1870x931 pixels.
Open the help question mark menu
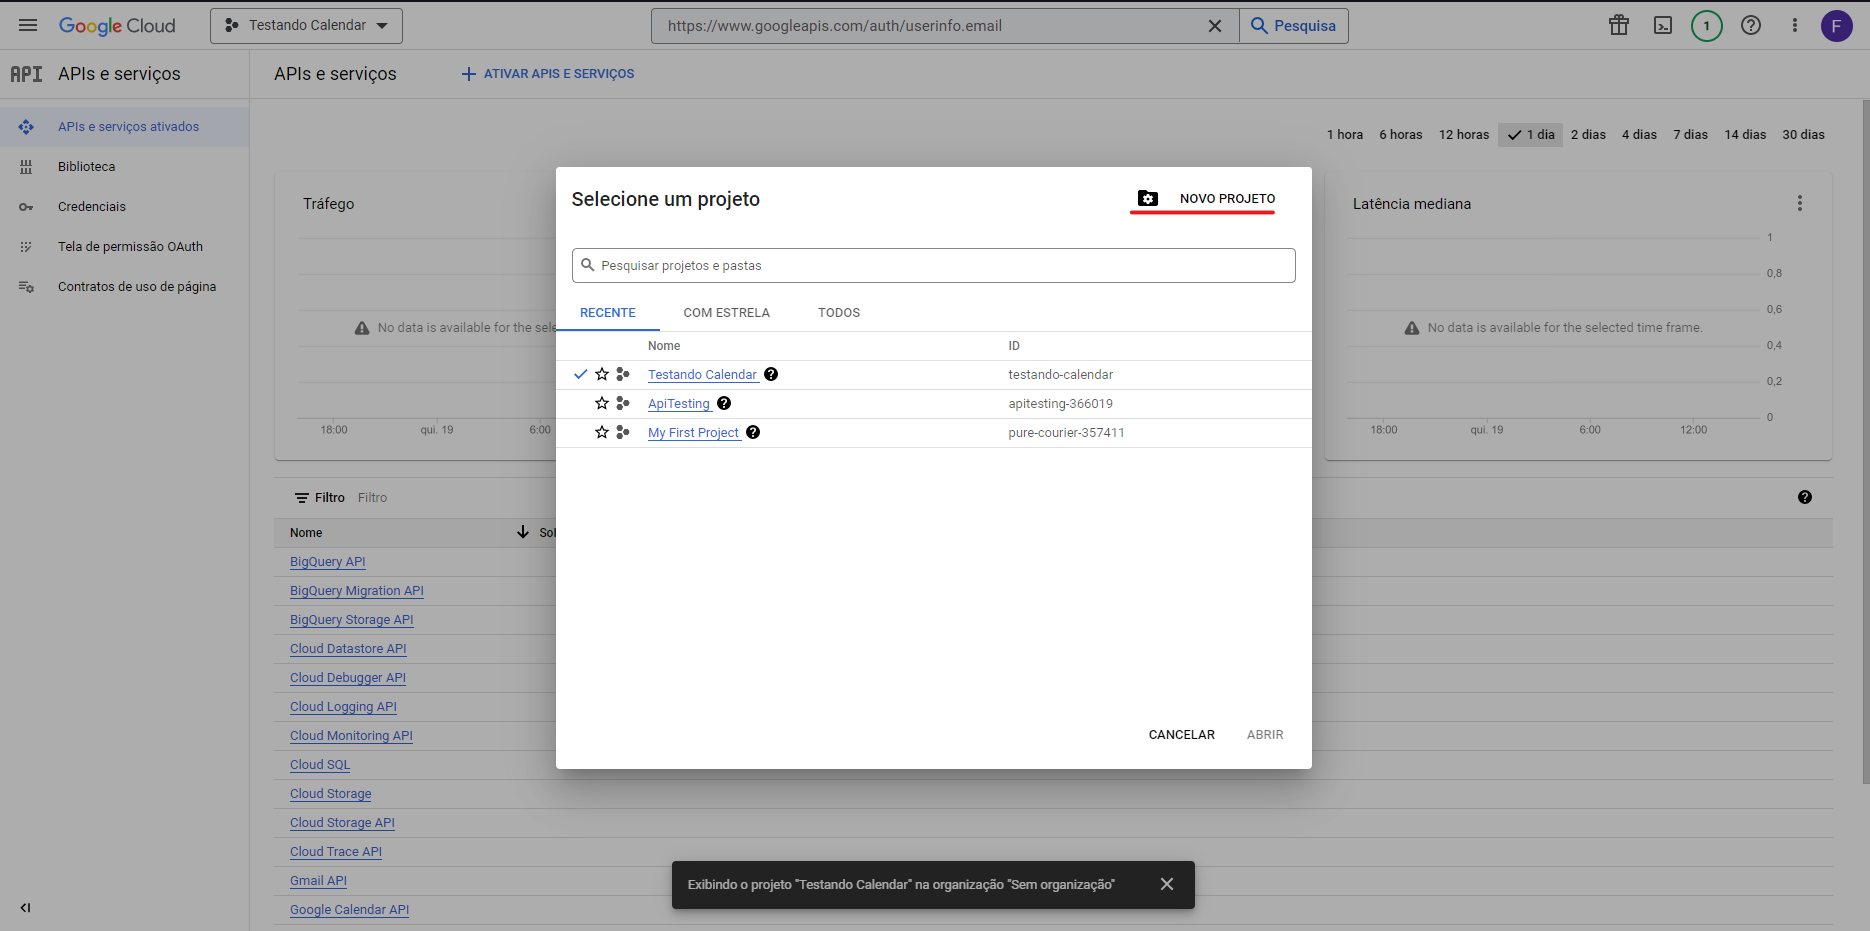(x=1750, y=26)
